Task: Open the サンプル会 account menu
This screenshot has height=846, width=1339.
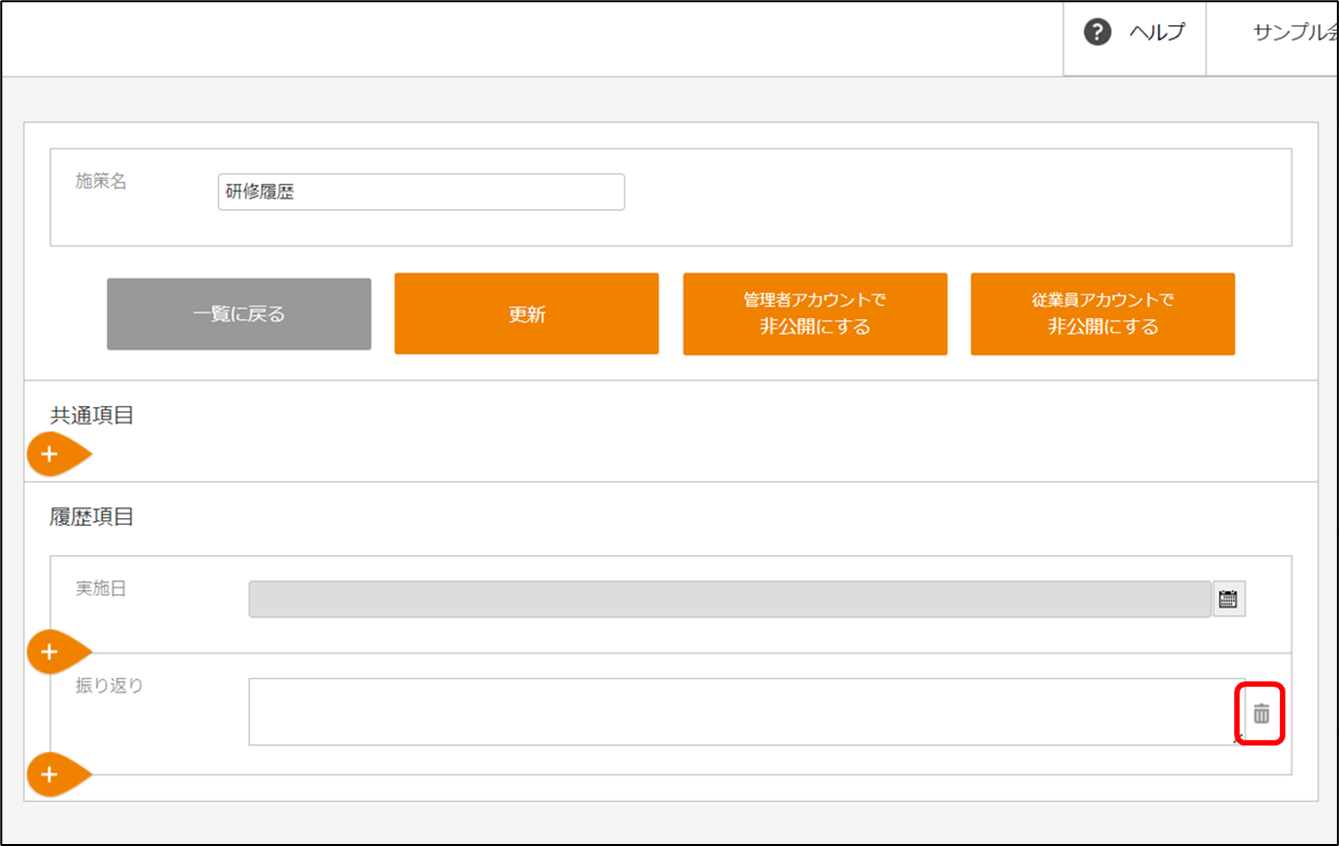Action: pos(1294,33)
